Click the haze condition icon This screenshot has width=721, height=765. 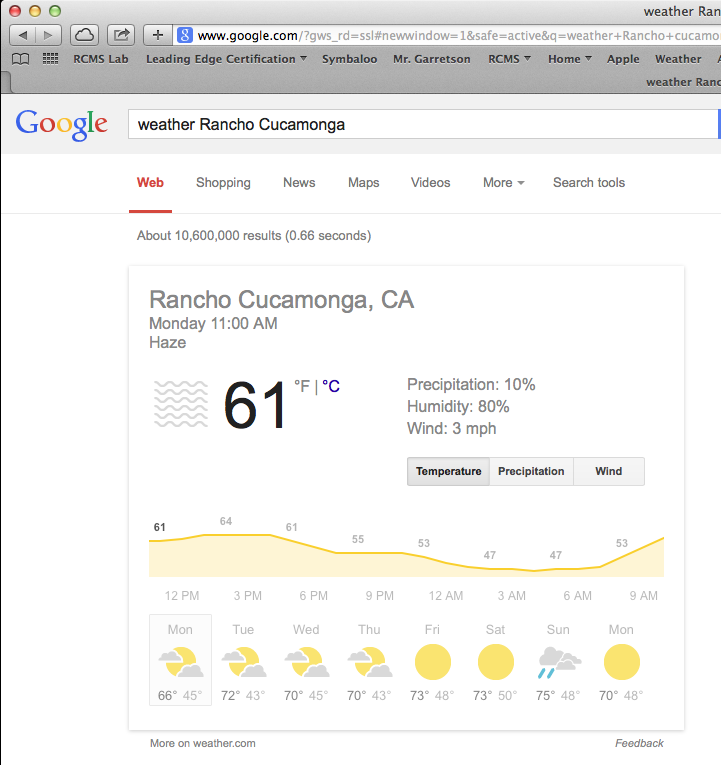point(181,404)
